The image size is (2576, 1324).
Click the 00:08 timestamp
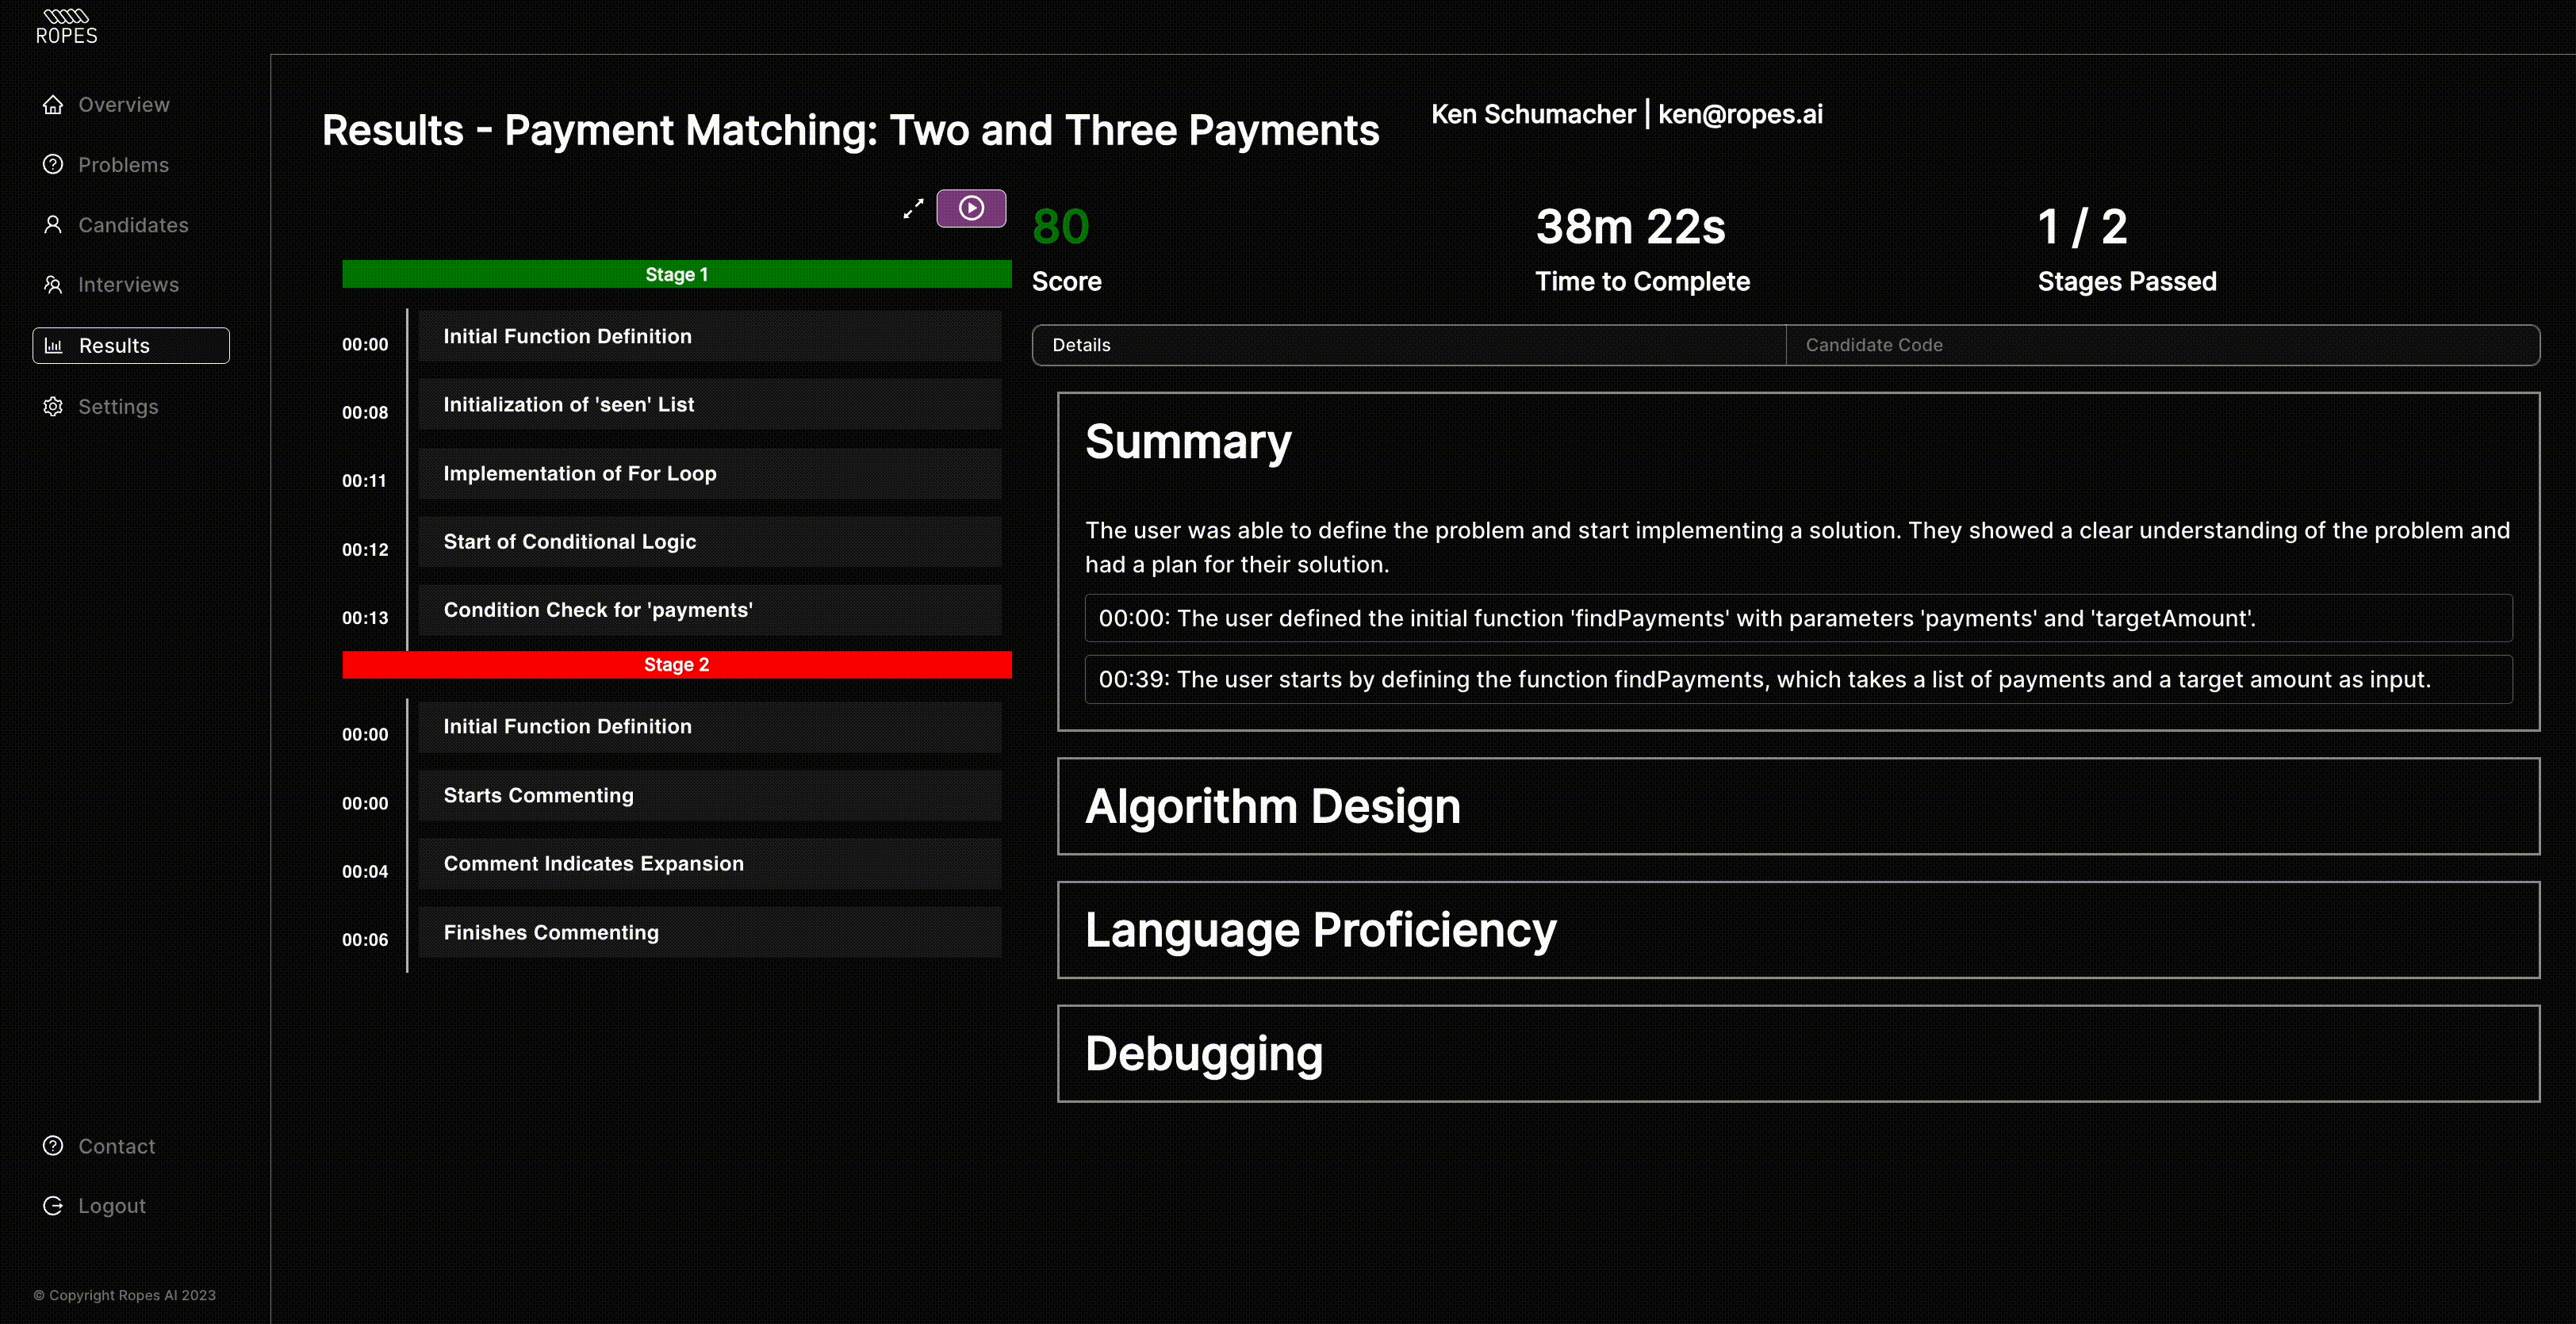[x=365, y=412]
